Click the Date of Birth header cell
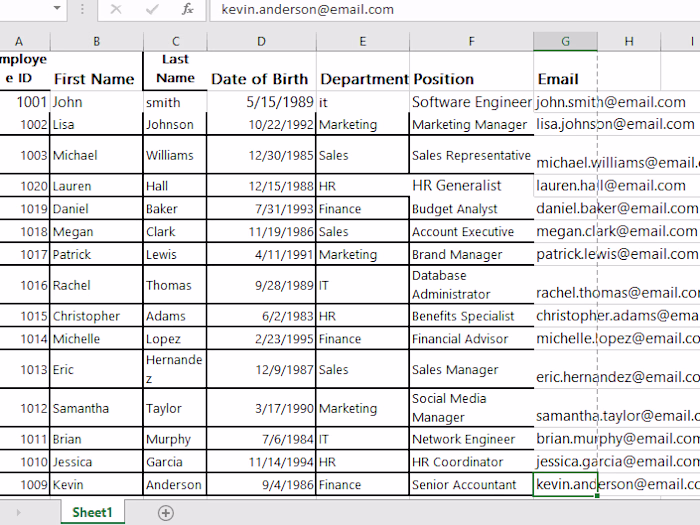The height and width of the screenshot is (525, 700). 261,71
